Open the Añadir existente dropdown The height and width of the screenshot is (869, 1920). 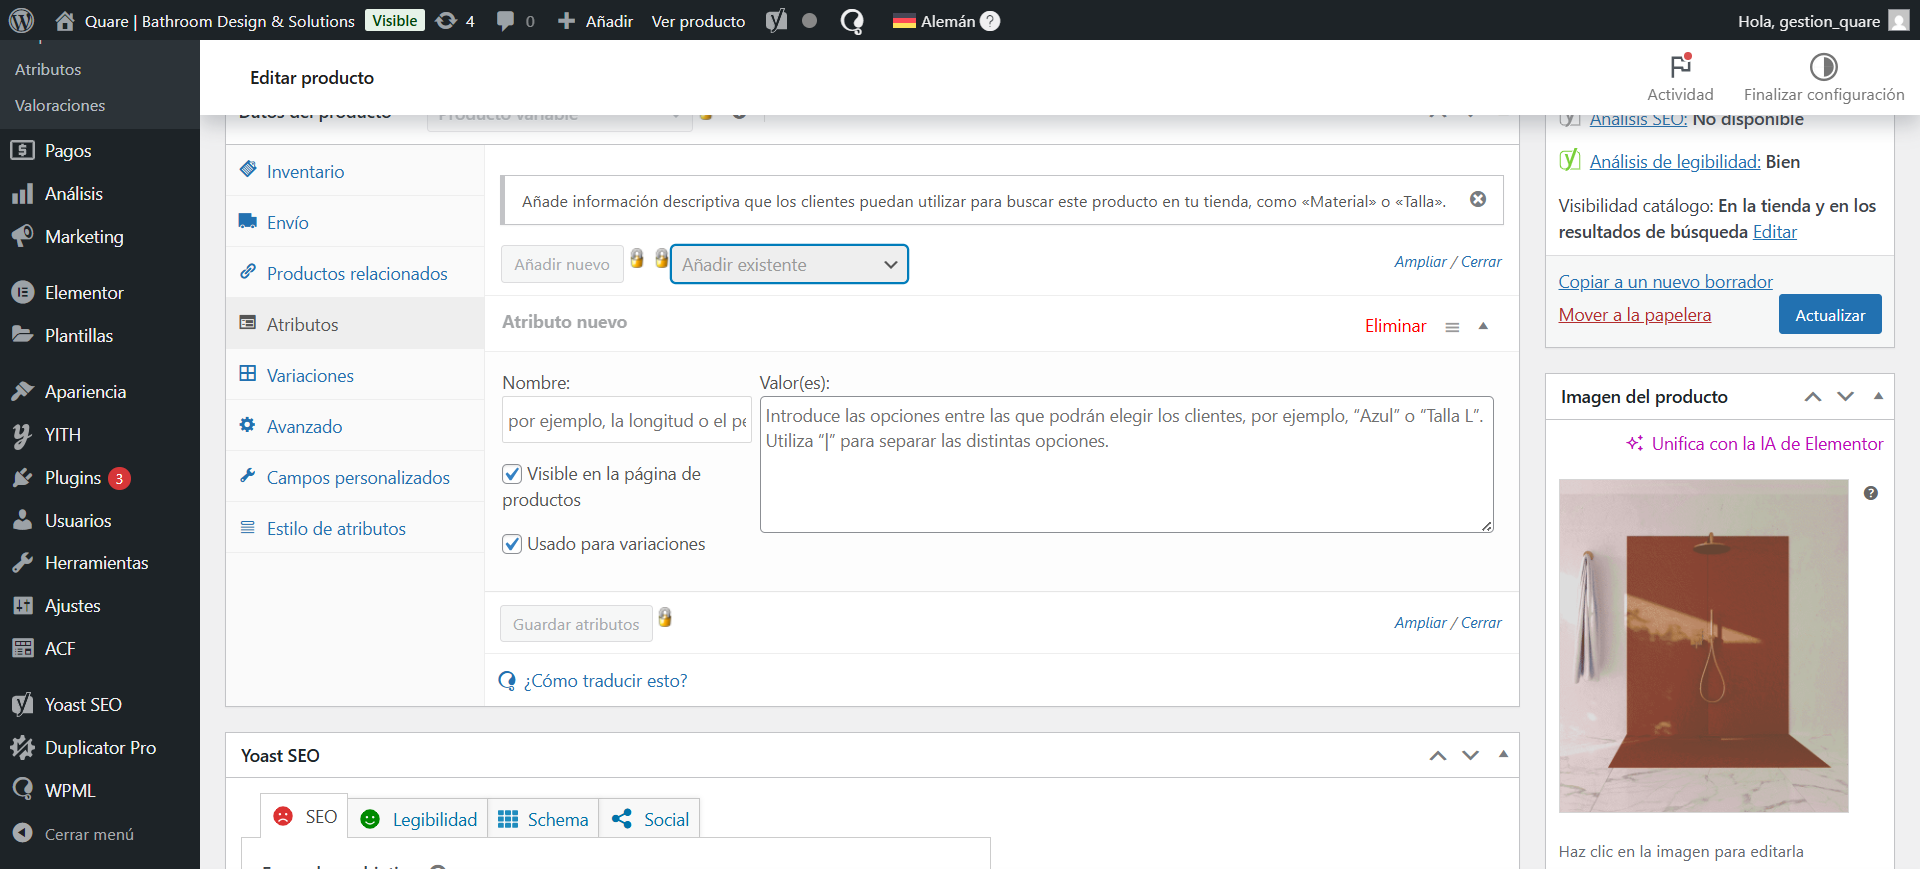pos(789,264)
